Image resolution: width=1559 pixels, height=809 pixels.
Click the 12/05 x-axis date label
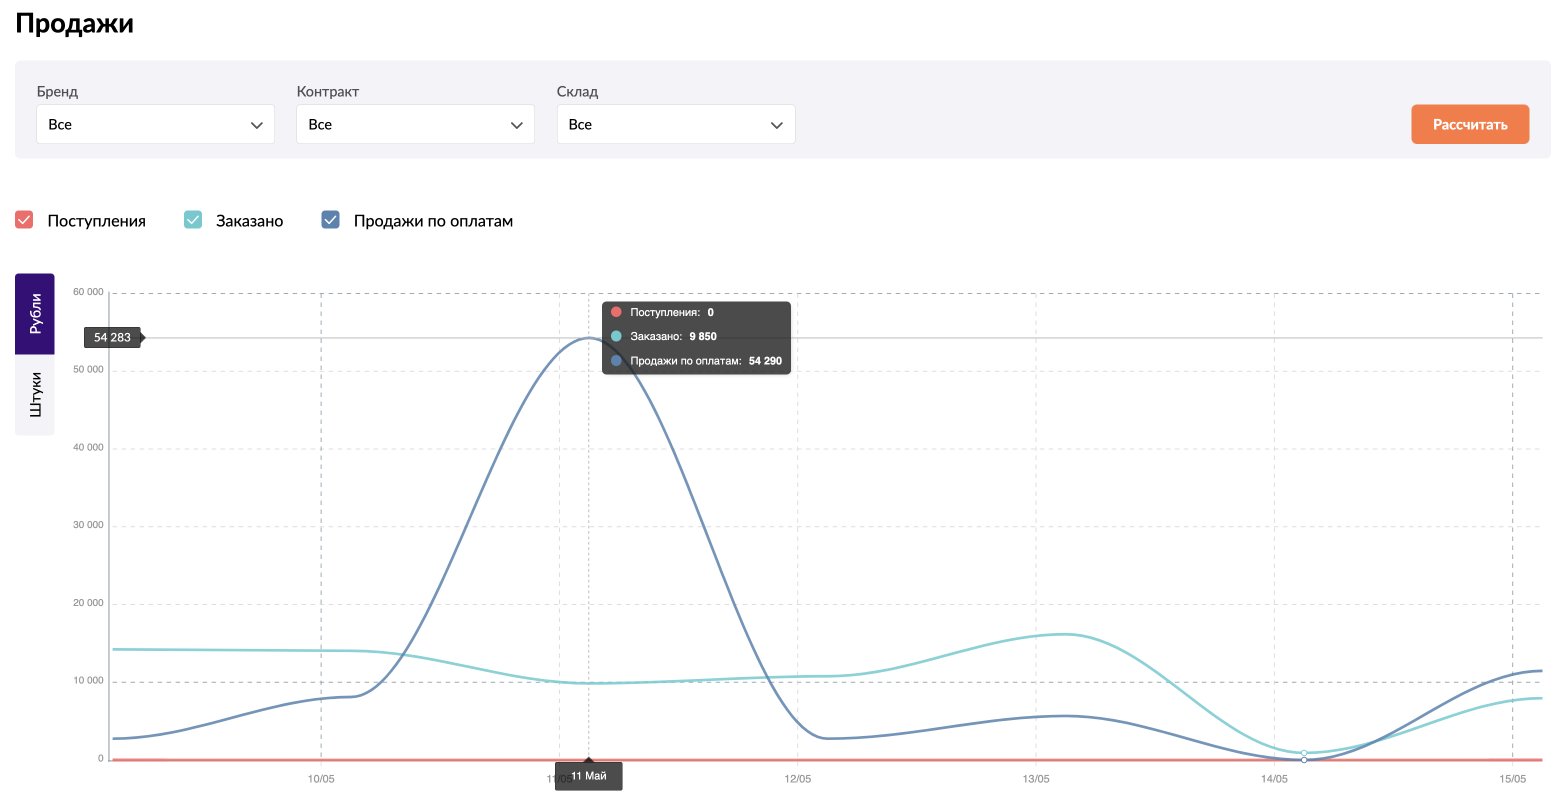797,779
